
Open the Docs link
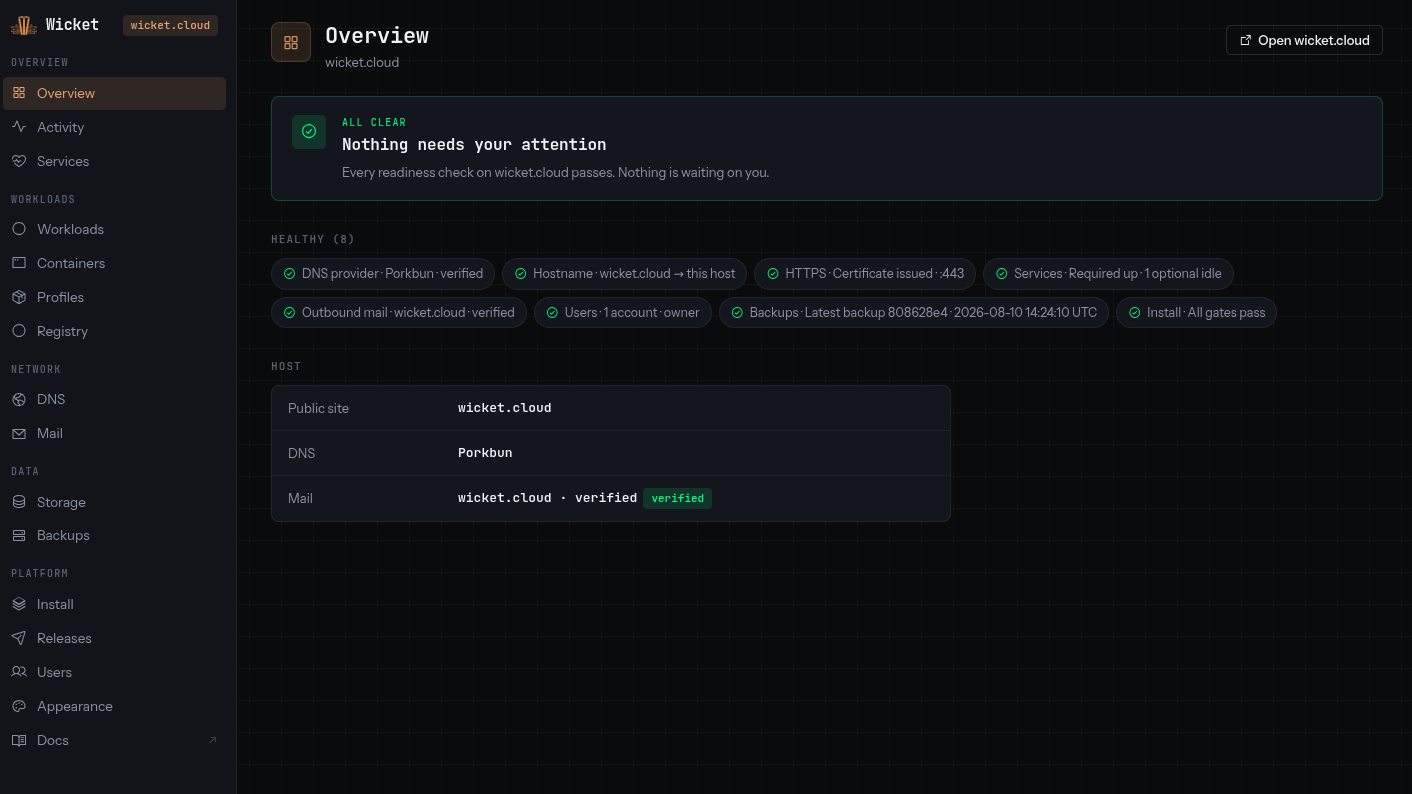click(114, 740)
